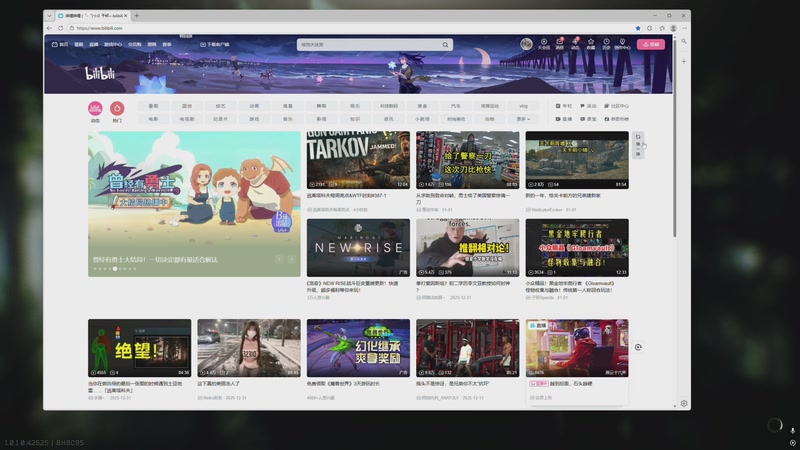The height and width of the screenshot is (450, 800).
Task: Click 直播 in the top navigation bar
Action: click(x=94, y=44)
